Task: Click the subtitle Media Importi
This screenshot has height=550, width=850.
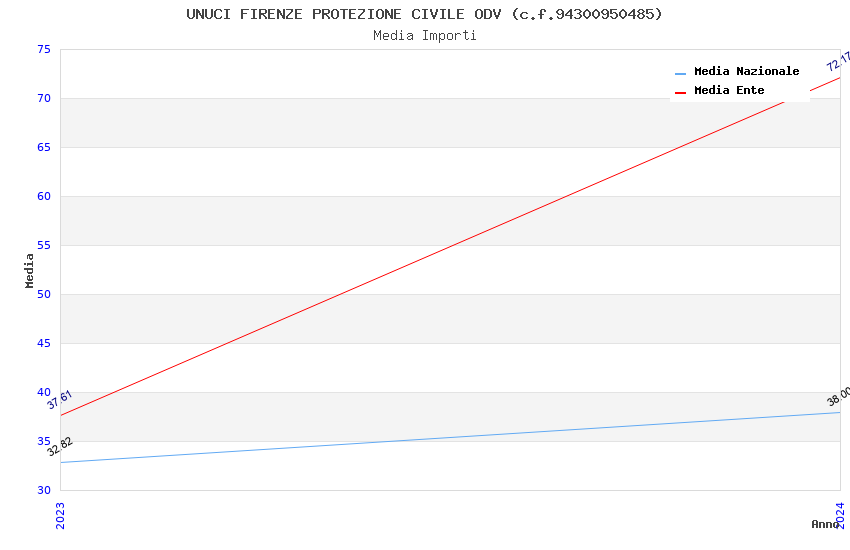Action: (x=424, y=36)
